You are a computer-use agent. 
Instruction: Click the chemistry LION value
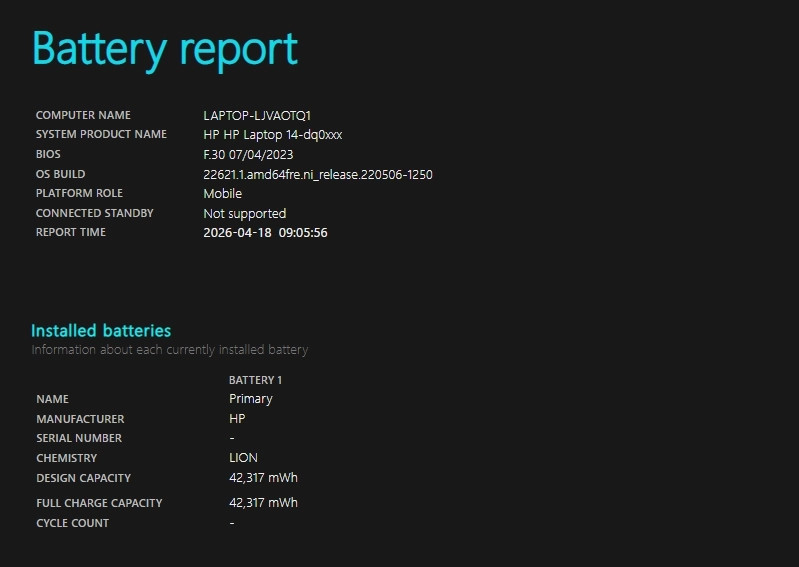[244, 458]
